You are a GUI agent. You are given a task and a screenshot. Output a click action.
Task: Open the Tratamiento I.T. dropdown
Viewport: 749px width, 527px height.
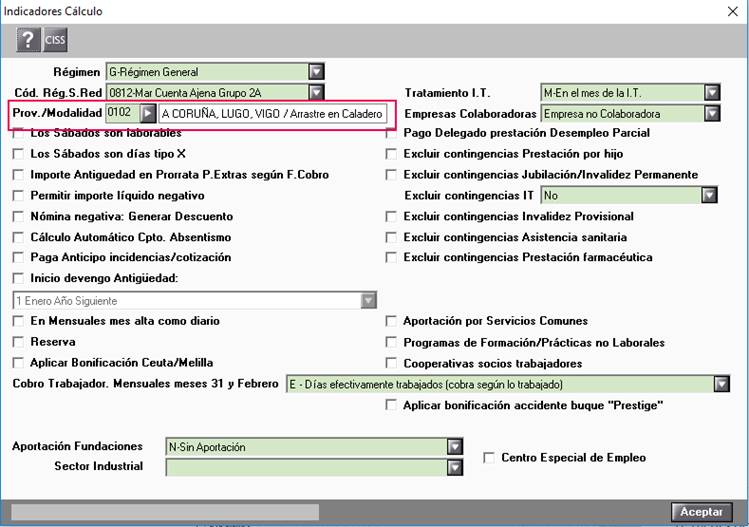pyautogui.click(x=712, y=92)
